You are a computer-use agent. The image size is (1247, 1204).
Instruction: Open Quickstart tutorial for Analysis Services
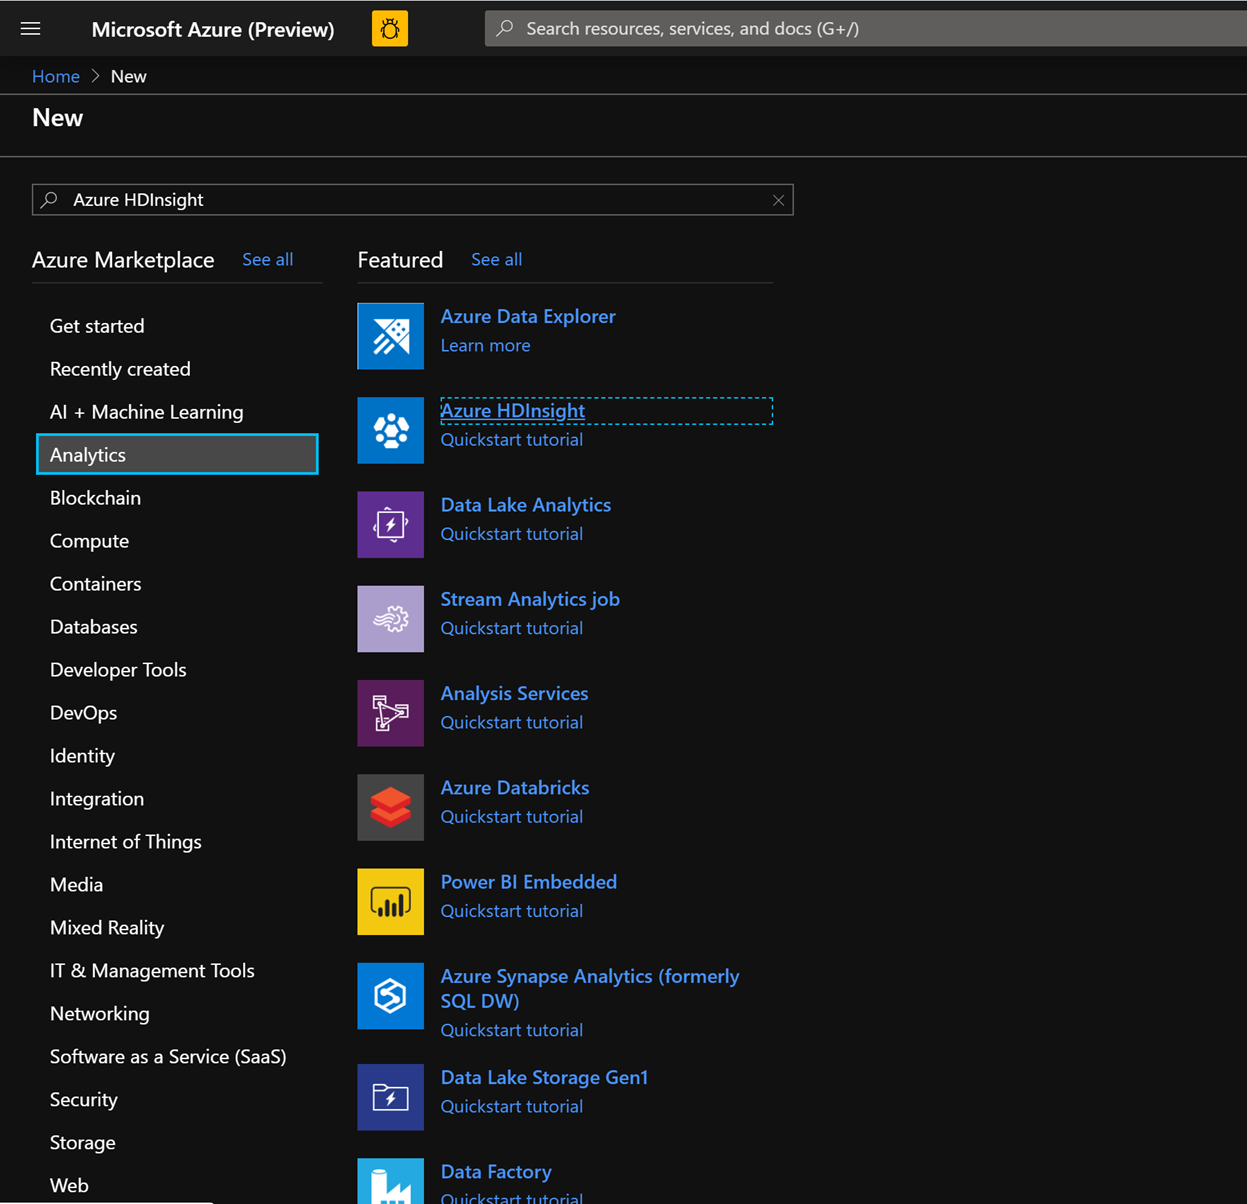(x=512, y=722)
